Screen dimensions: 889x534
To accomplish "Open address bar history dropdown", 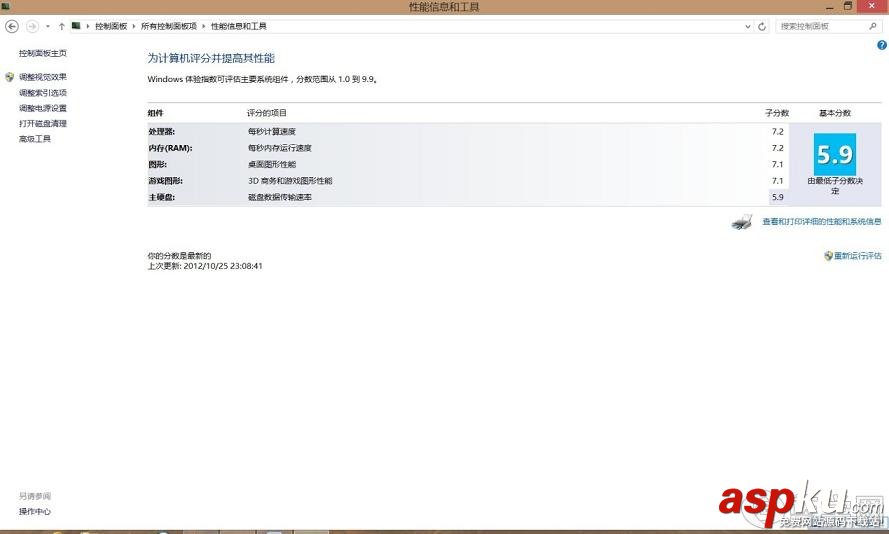I will [748, 26].
